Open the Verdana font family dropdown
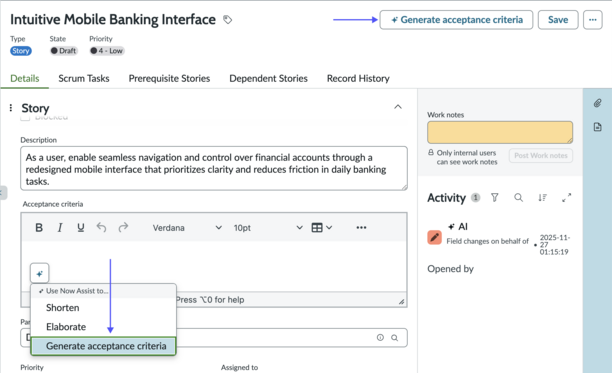Image resolution: width=612 pixels, height=373 pixels. tap(187, 227)
